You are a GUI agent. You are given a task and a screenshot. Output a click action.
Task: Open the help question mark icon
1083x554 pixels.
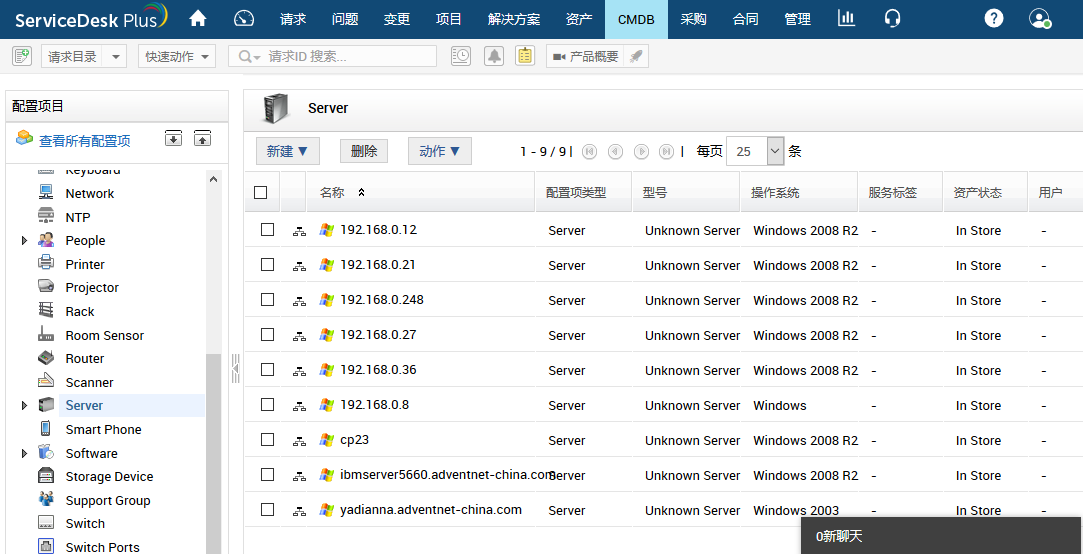click(x=993, y=19)
